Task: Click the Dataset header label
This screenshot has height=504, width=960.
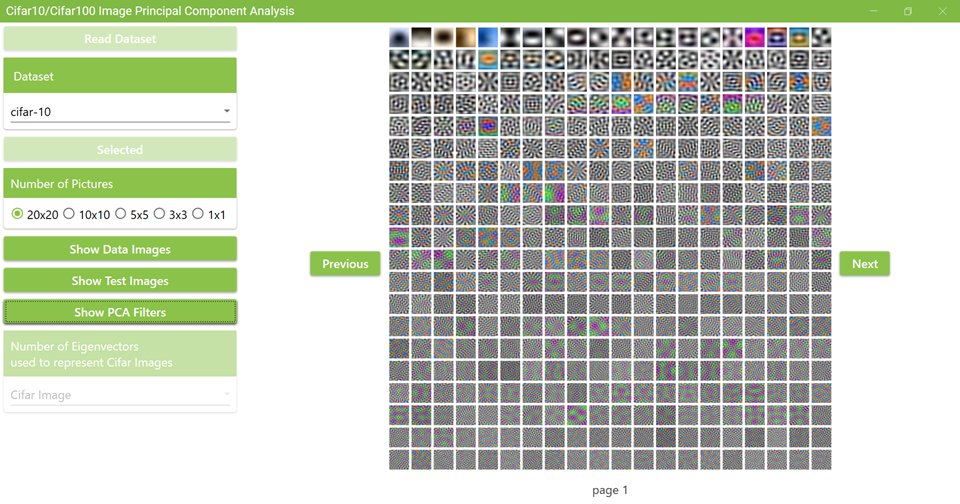Action: click(x=34, y=77)
